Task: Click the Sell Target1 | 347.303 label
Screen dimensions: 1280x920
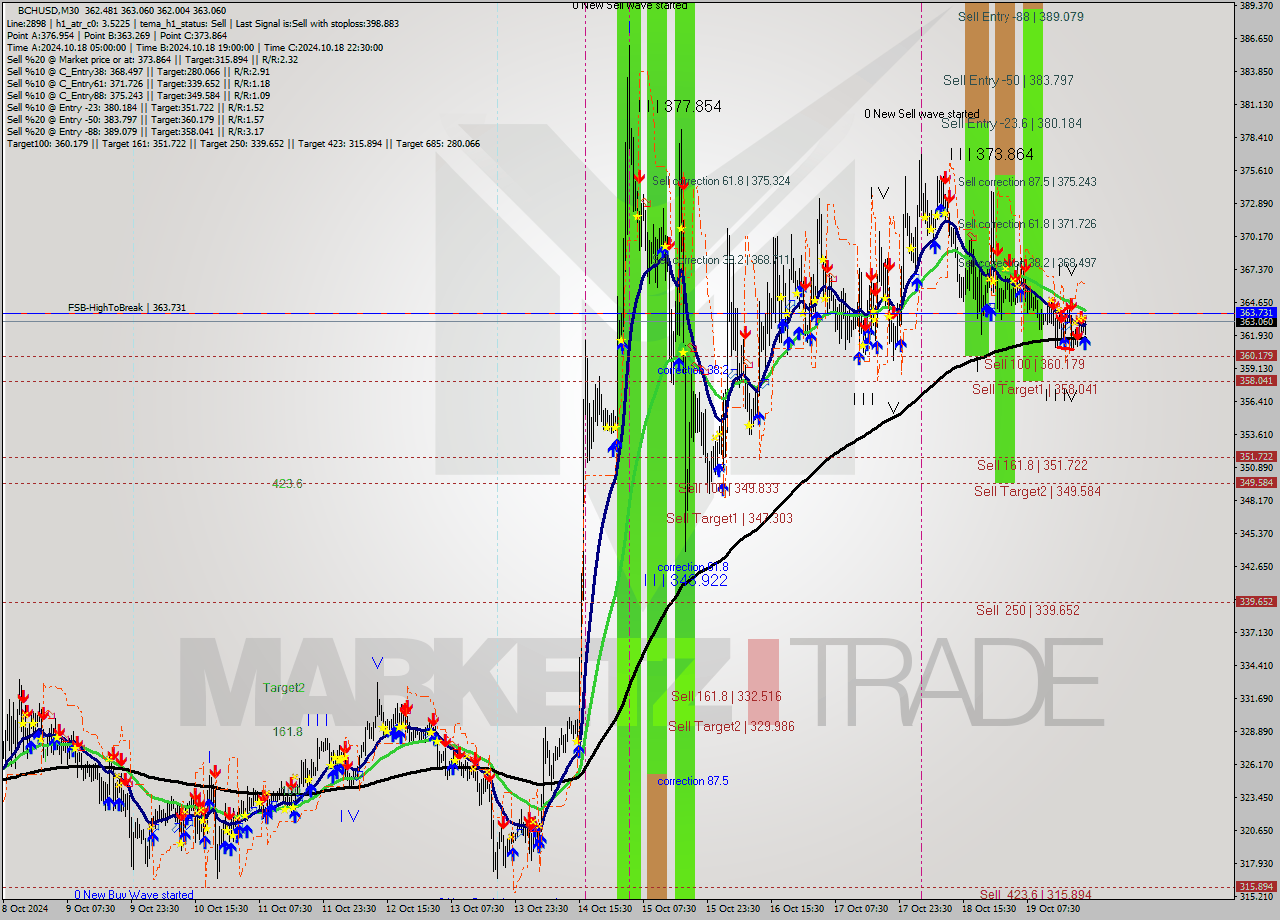Action: click(729, 518)
